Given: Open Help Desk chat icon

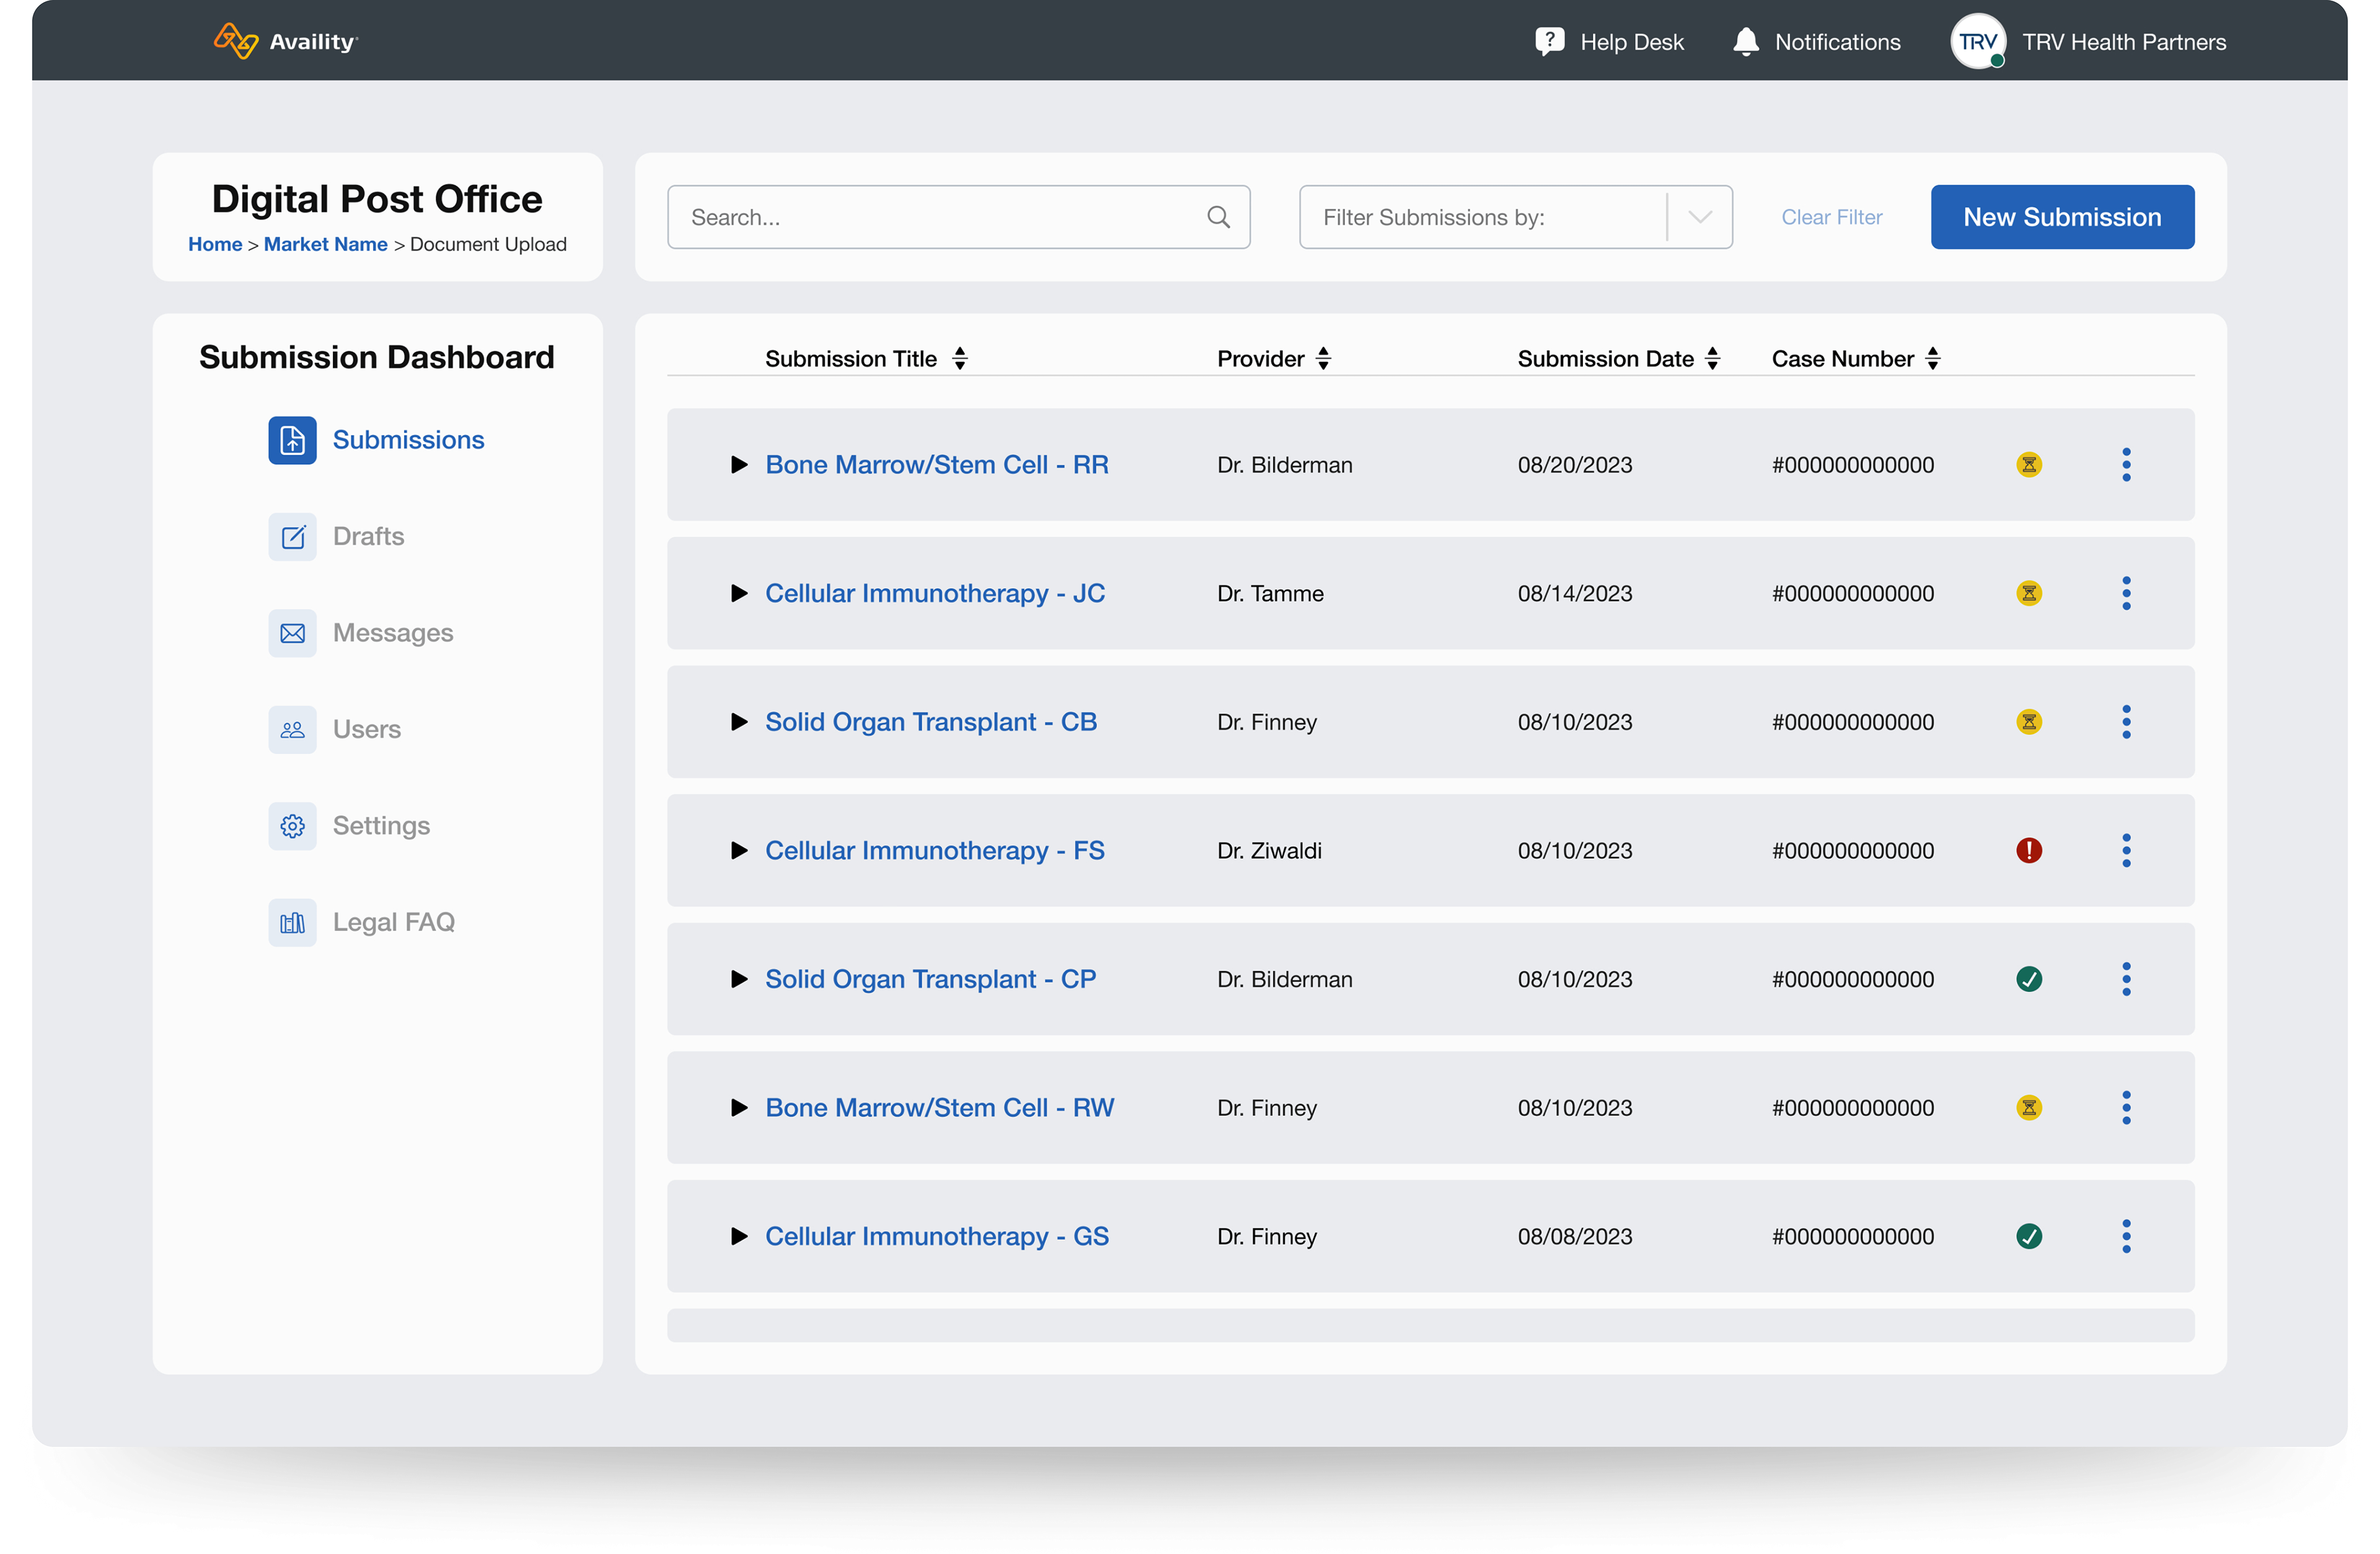Looking at the screenshot, I should pos(1549,41).
